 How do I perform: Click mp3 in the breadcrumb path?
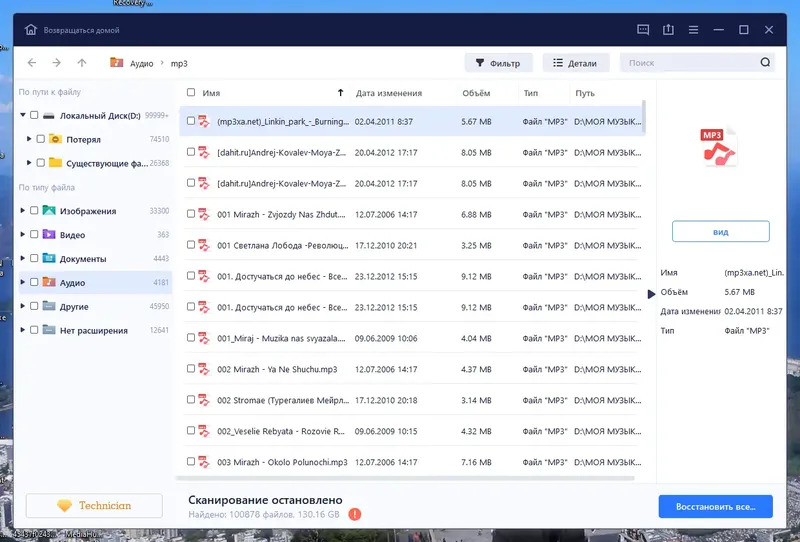tap(179, 63)
